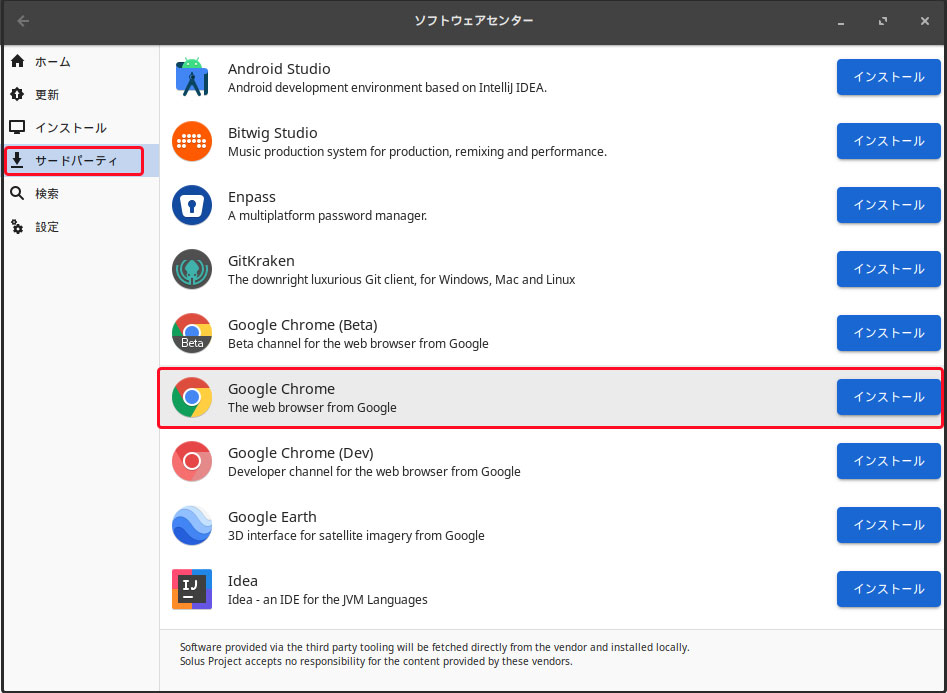Click the Enpass password manager icon

tap(191, 205)
